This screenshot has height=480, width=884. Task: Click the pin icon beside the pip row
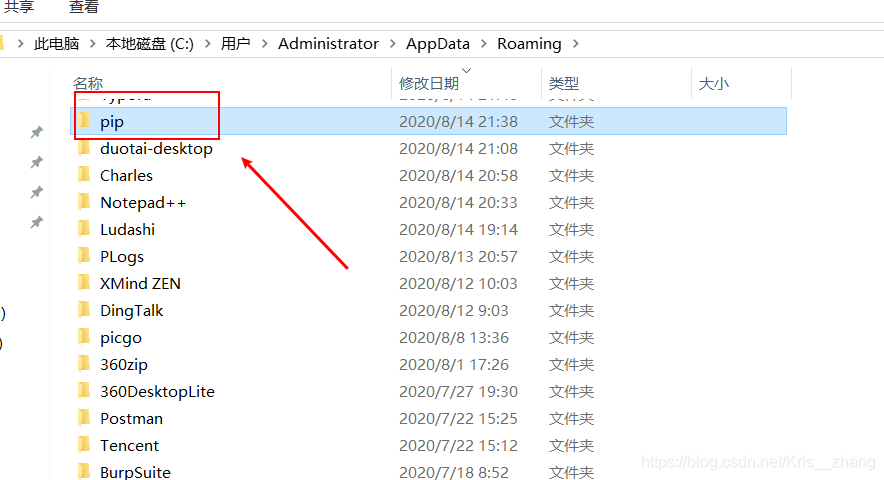pyautogui.click(x=37, y=133)
